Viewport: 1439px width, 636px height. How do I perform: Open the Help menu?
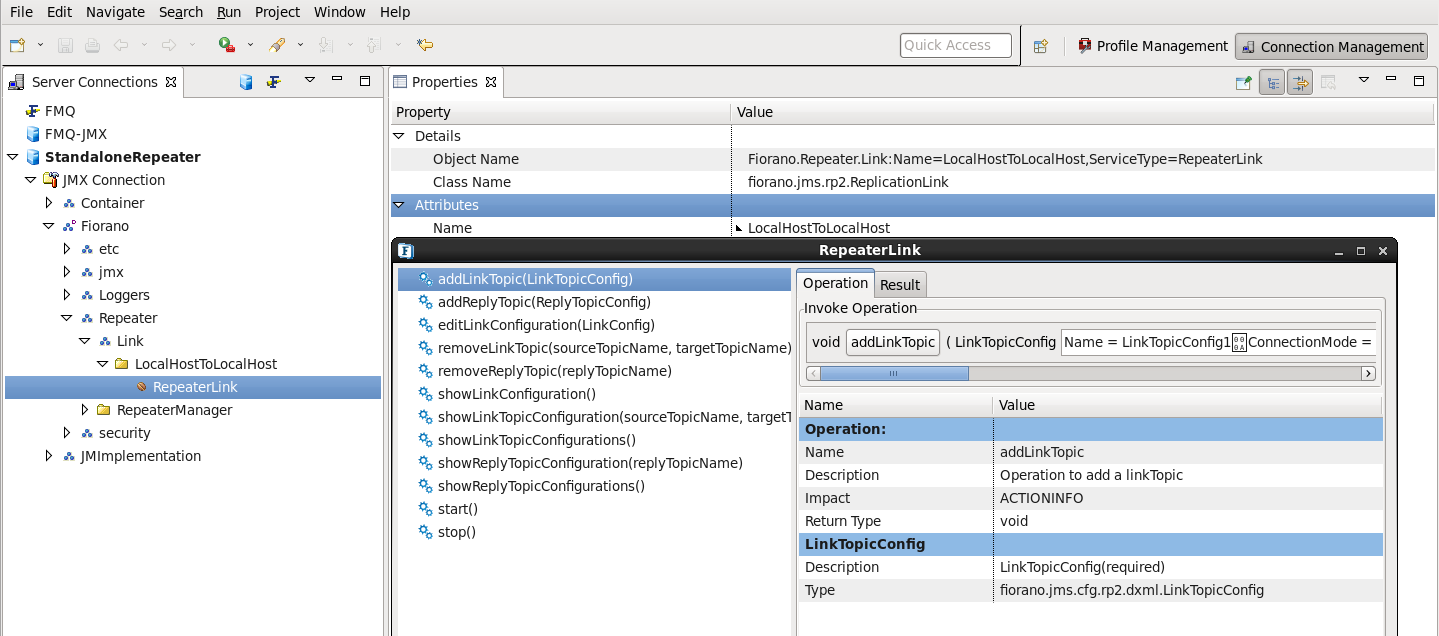click(x=395, y=12)
